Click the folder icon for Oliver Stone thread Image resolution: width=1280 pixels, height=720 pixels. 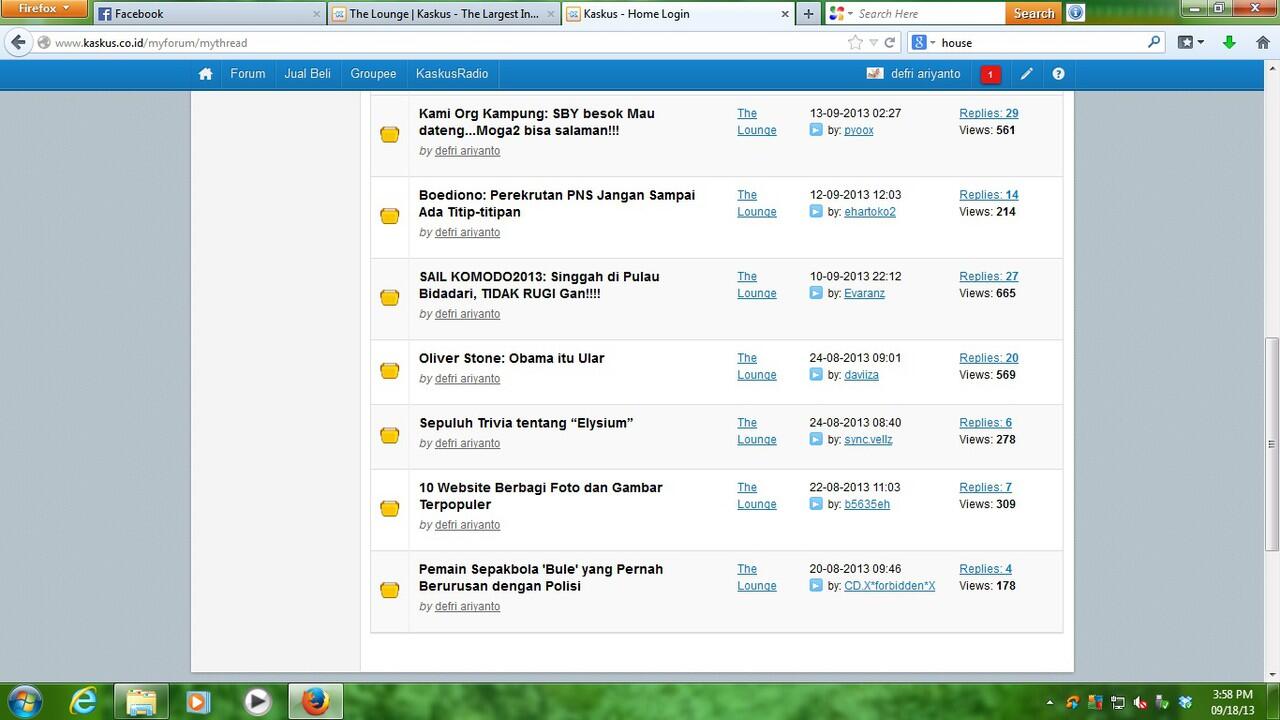click(390, 371)
